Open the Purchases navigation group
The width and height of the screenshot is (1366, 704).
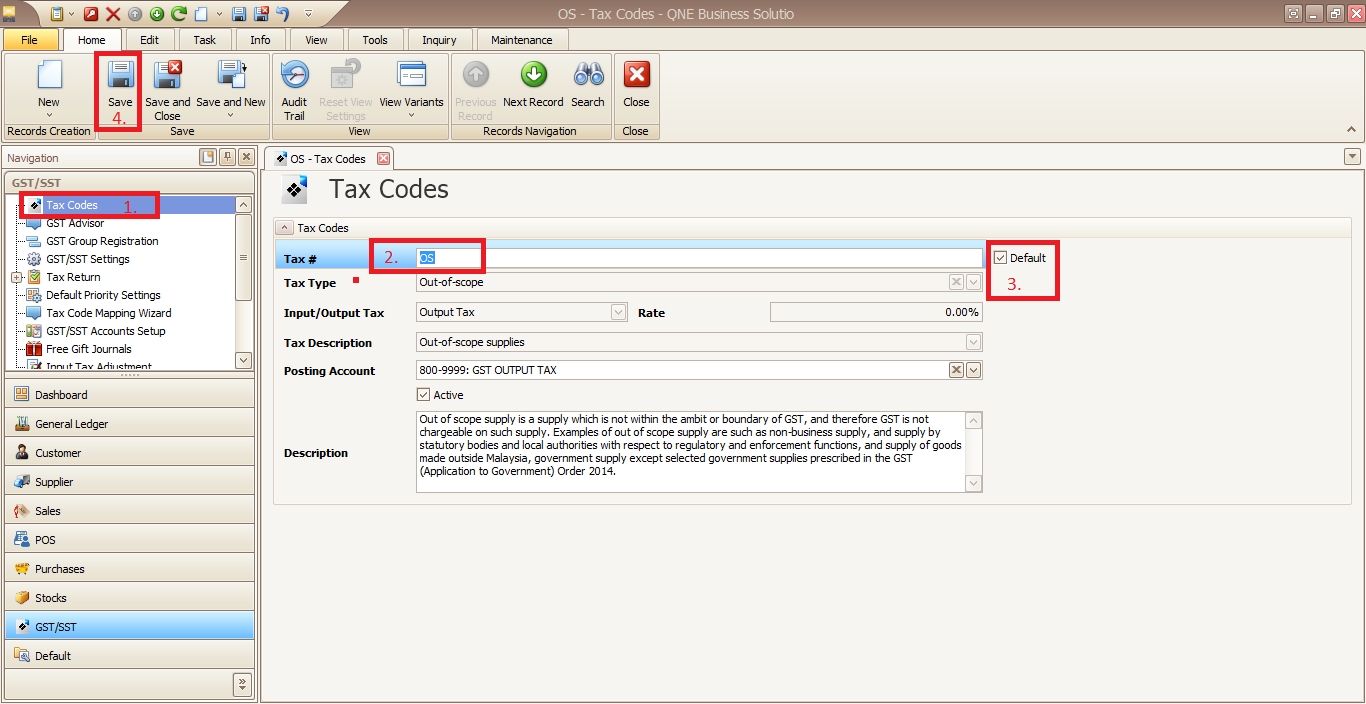point(130,569)
